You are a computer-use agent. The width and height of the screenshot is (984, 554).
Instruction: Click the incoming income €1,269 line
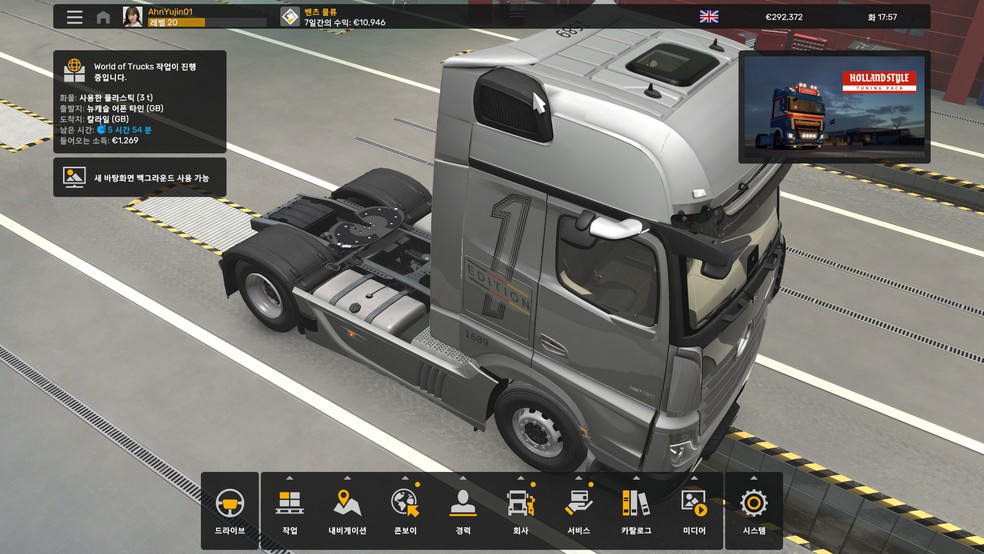tap(99, 140)
